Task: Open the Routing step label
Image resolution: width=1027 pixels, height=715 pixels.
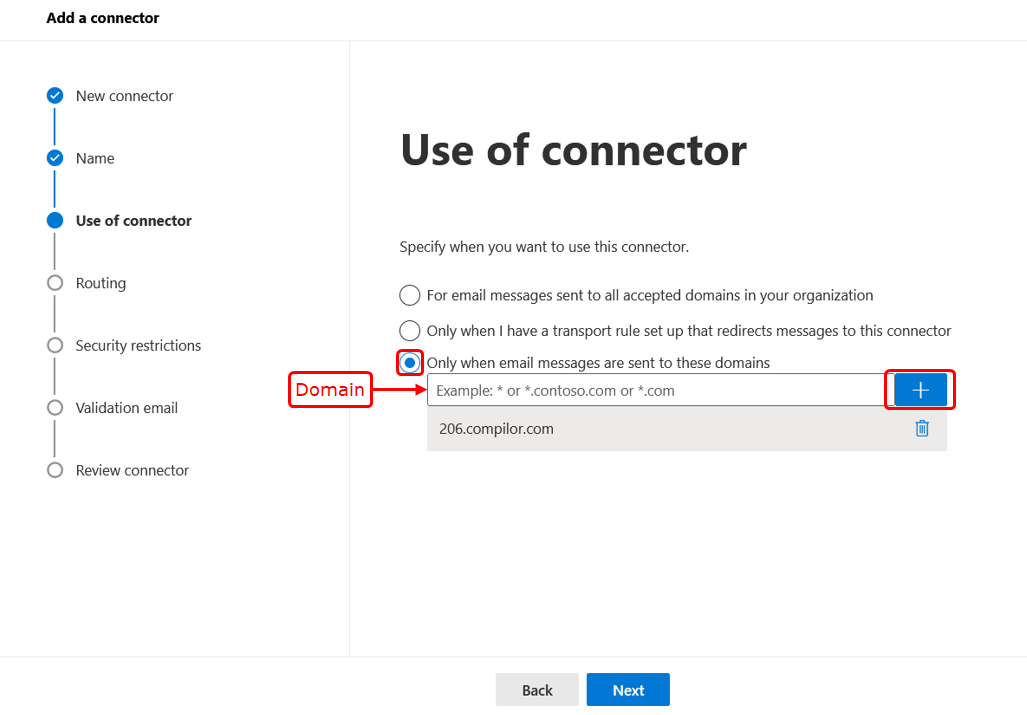Action: [x=101, y=283]
